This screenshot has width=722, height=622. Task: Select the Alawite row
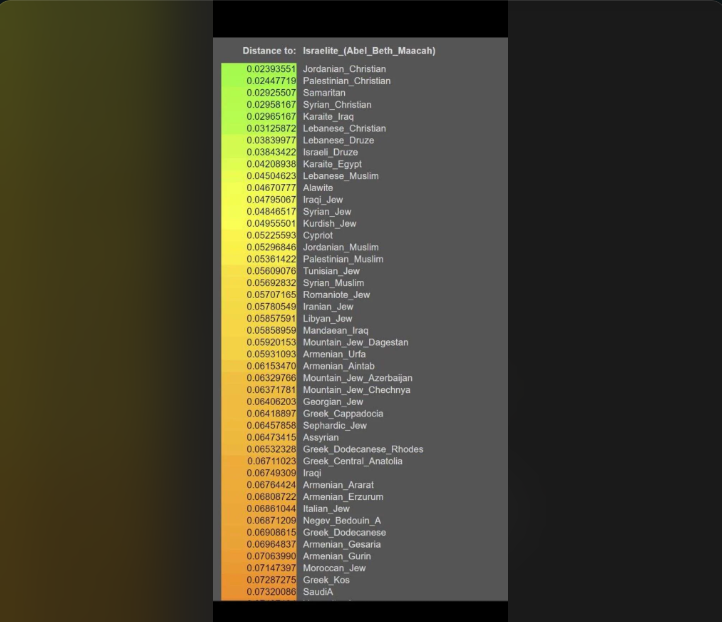318,188
